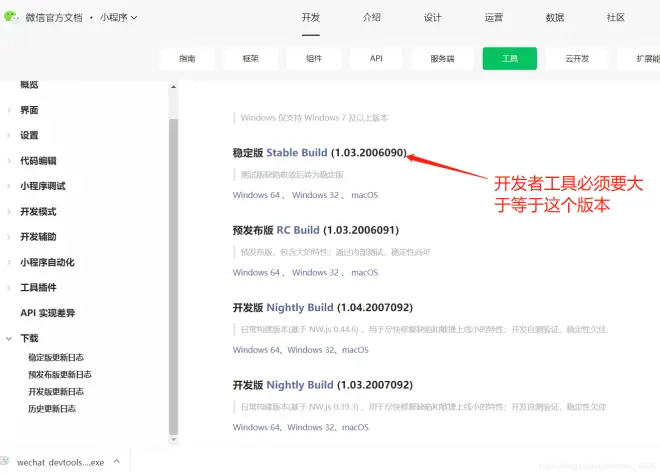
Task: Download Nightly 1.03.2007092 for Windows 32
Action: pyautogui.click(x=311, y=427)
